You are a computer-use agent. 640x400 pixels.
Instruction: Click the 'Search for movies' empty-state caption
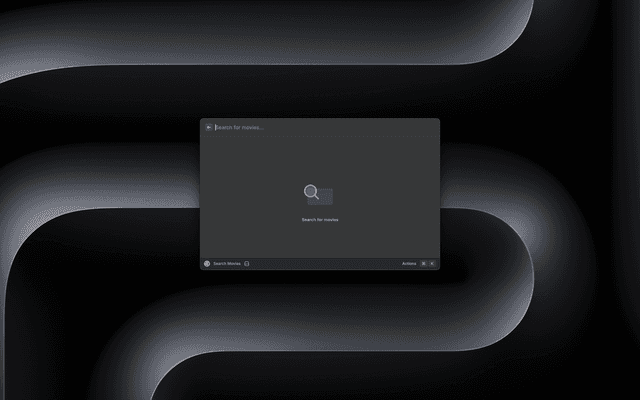pos(320,219)
